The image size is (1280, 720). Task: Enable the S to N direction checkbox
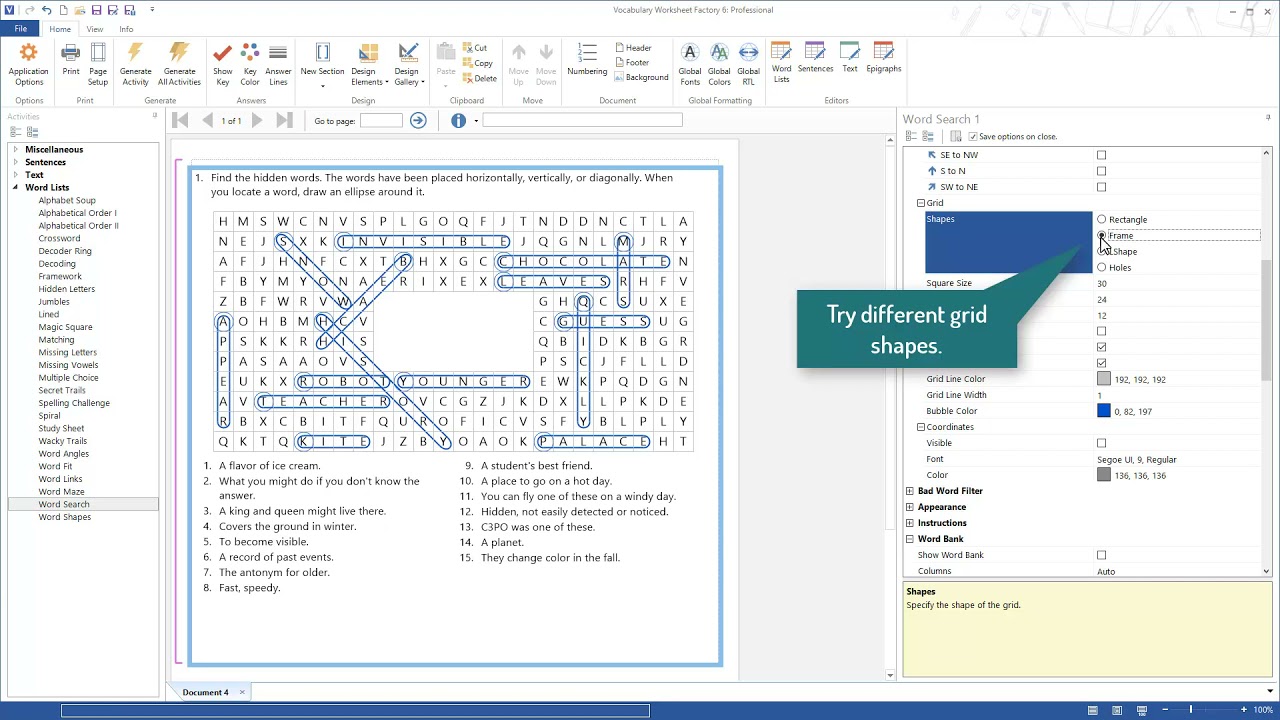(1101, 171)
